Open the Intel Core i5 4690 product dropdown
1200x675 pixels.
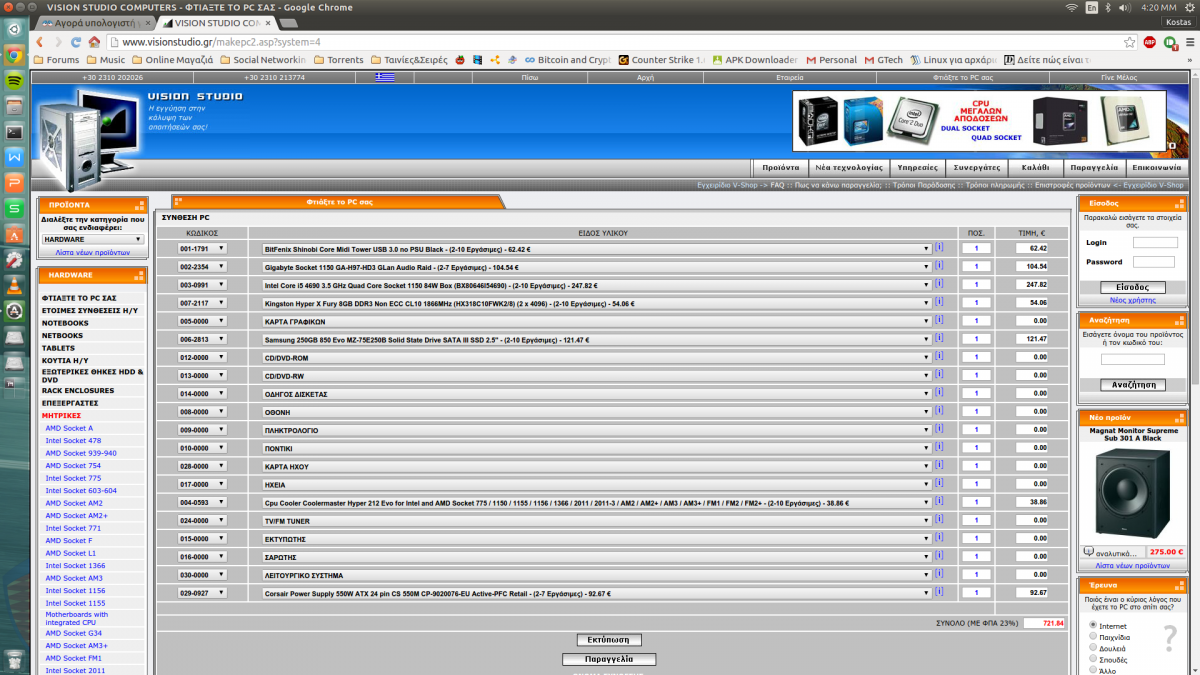point(597,285)
